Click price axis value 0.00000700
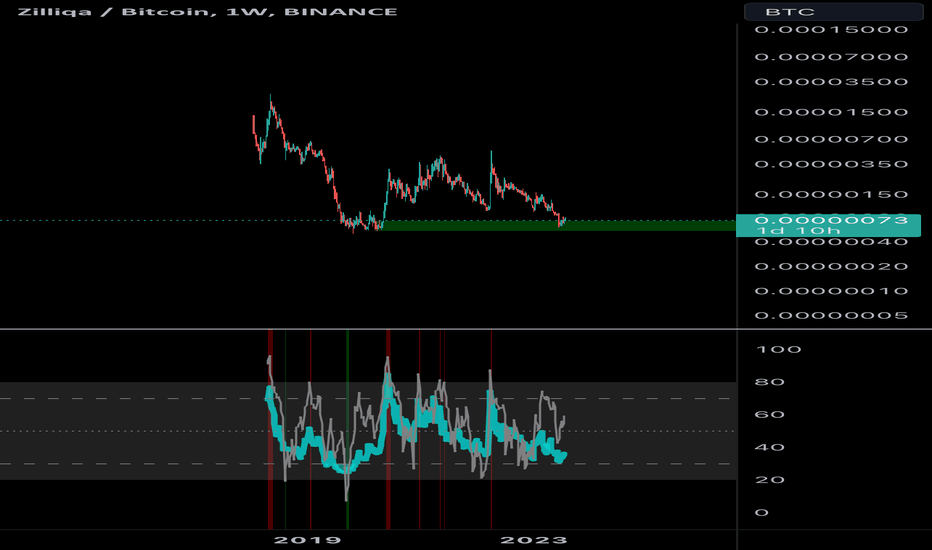 (x=831, y=140)
